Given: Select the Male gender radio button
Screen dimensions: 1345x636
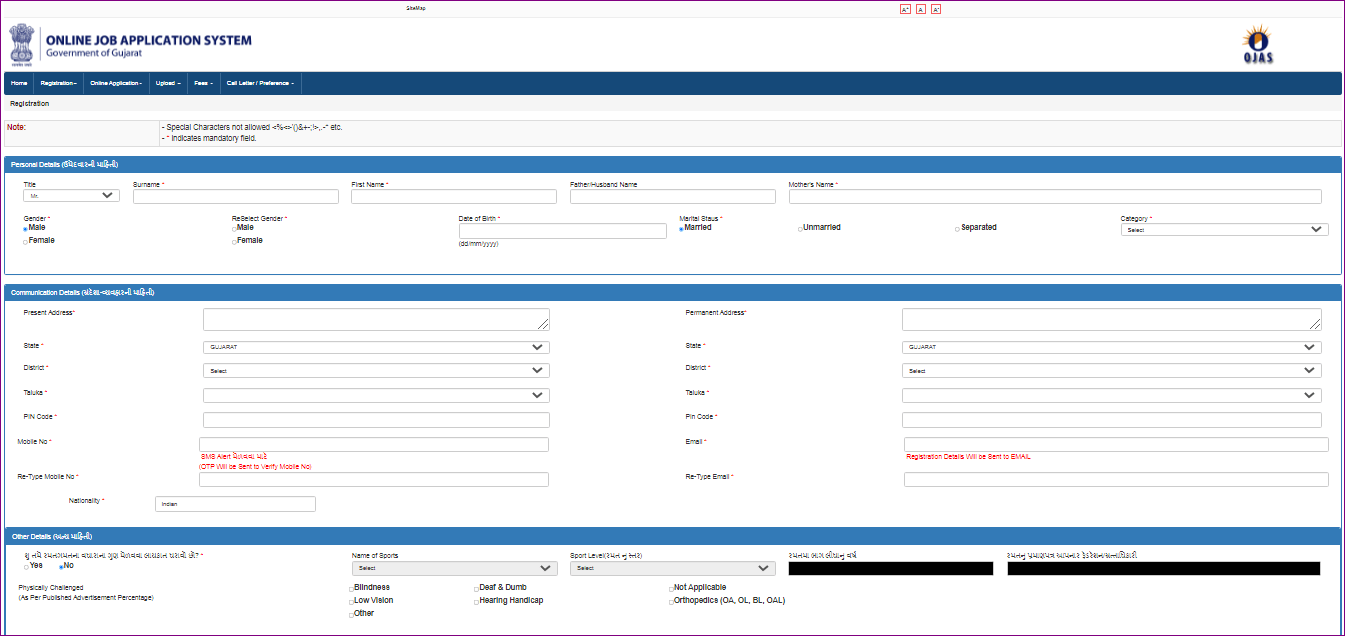Looking at the screenshot, I should pos(25,229).
